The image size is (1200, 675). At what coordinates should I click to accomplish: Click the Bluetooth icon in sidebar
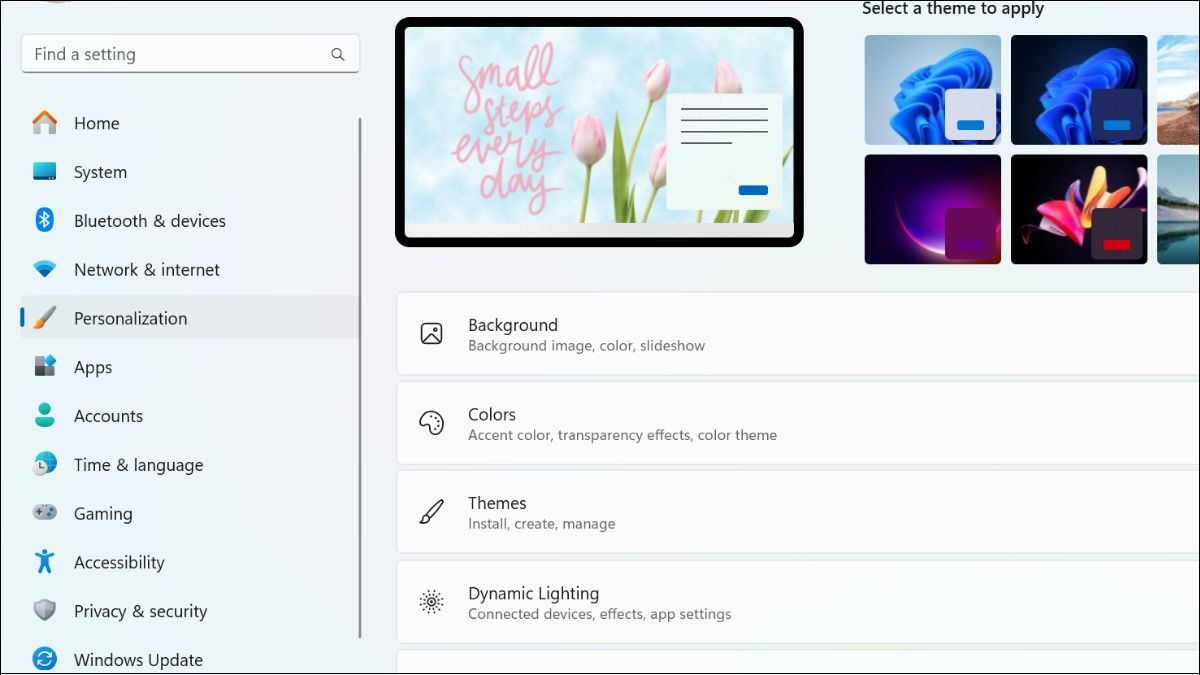pos(45,220)
